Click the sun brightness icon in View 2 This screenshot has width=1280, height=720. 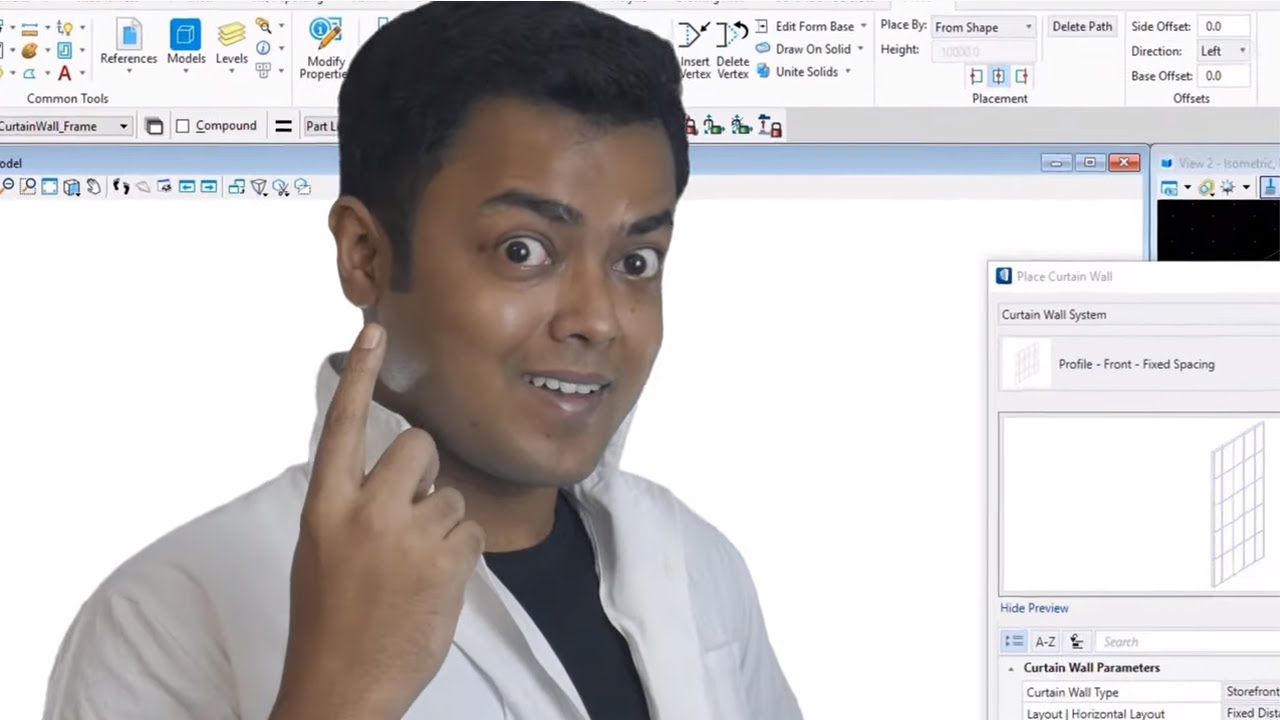click(1226, 188)
